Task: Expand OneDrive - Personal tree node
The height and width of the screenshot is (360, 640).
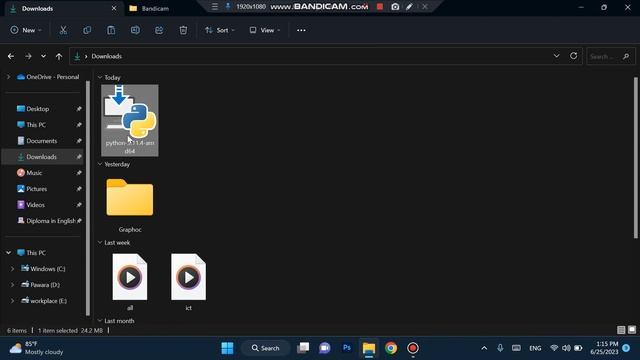Action: (x=9, y=77)
